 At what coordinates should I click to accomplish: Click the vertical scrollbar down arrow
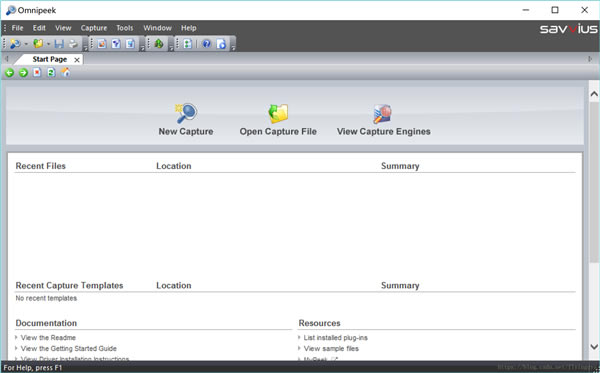coord(594,347)
